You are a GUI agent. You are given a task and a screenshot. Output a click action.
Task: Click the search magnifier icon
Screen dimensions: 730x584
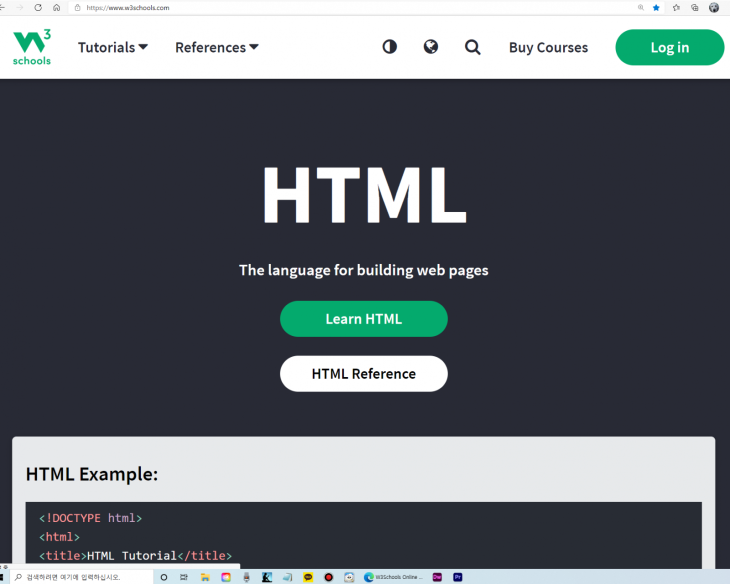point(473,47)
